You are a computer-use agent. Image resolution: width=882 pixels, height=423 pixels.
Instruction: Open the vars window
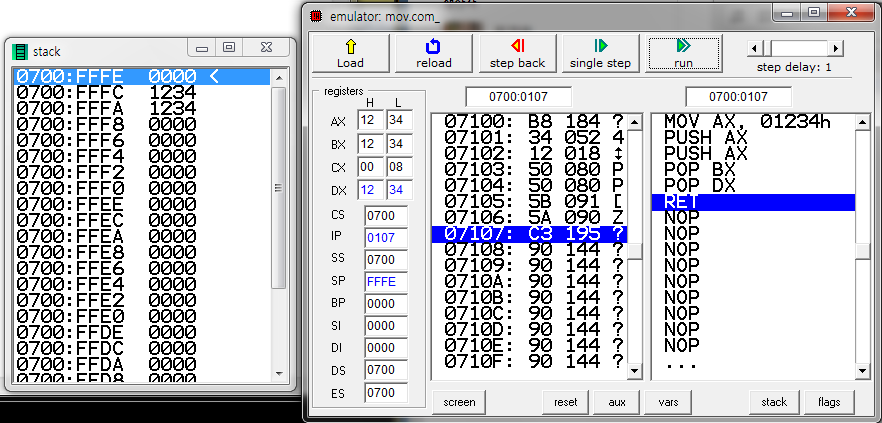[x=668, y=402]
